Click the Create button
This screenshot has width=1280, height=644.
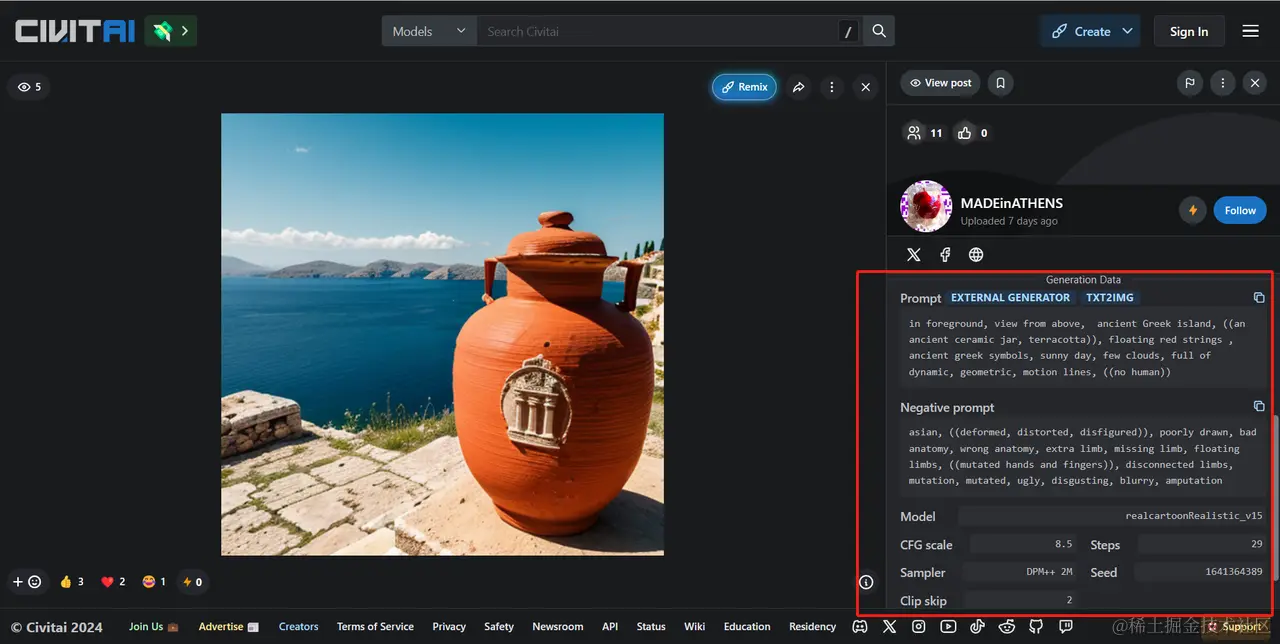point(1080,31)
